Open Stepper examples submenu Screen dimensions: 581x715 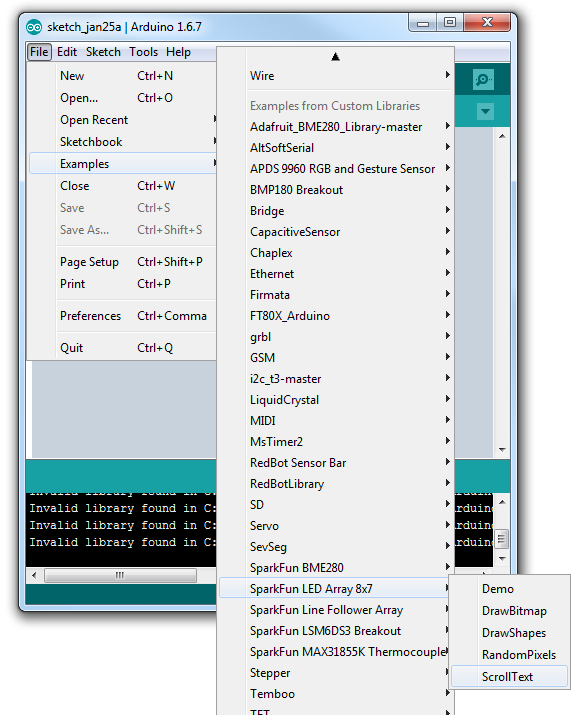point(336,672)
